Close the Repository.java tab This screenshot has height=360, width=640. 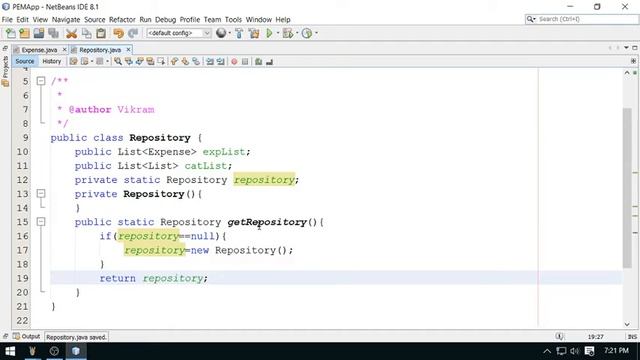[x=128, y=50]
